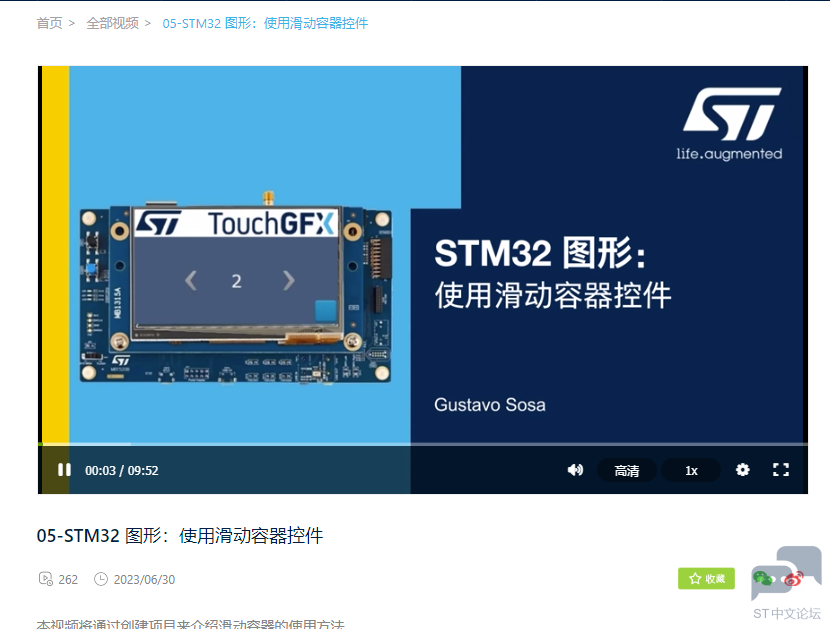This screenshot has width=830, height=629.
Task: Open 全部视频 breadcrumb link
Action: point(112,23)
